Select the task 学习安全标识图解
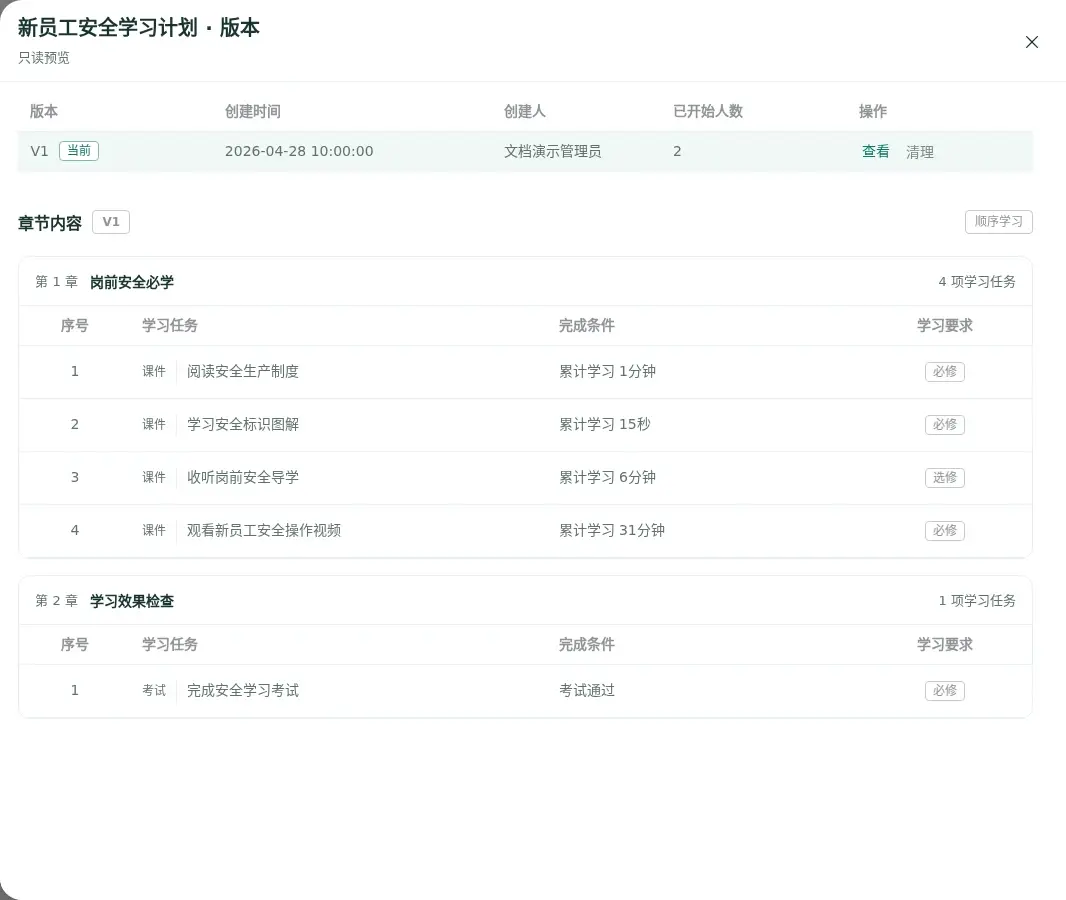 (x=243, y=424)
